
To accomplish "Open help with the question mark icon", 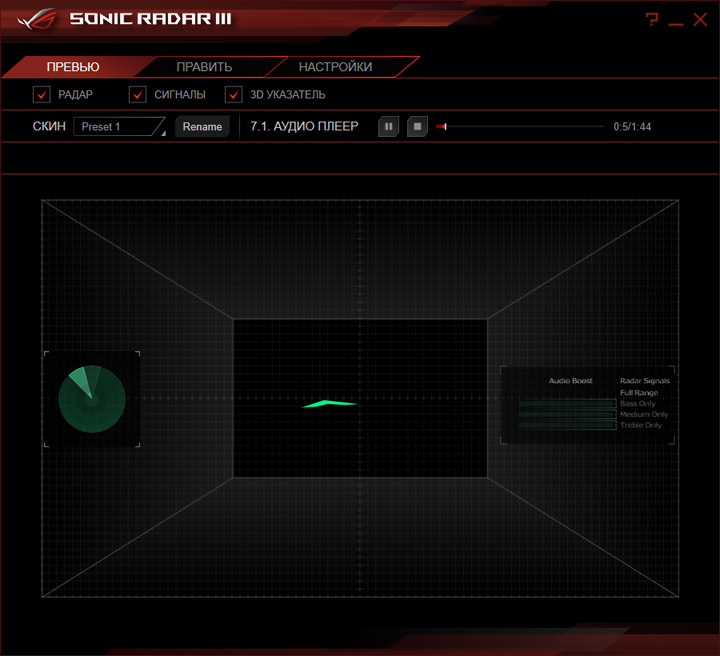I will [x=652, y=19].
